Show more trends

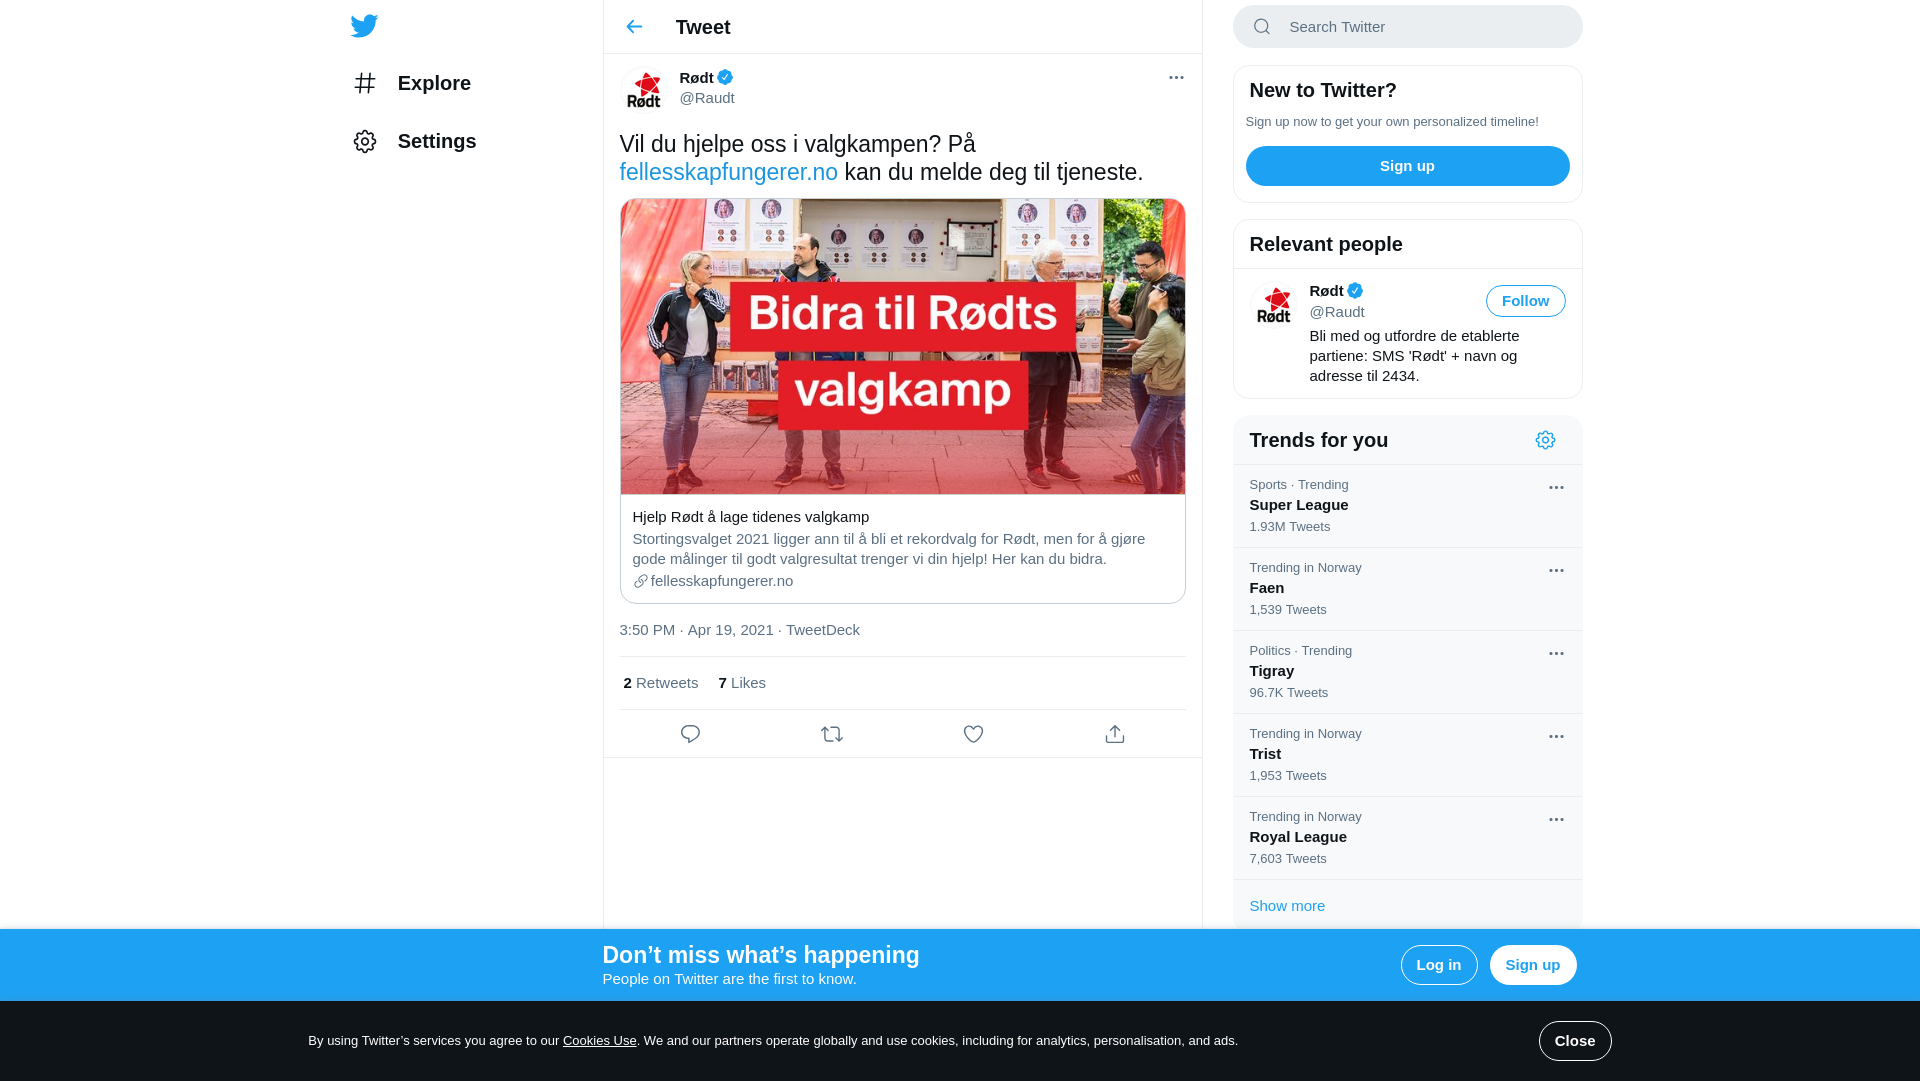[x=1287, y=906]
